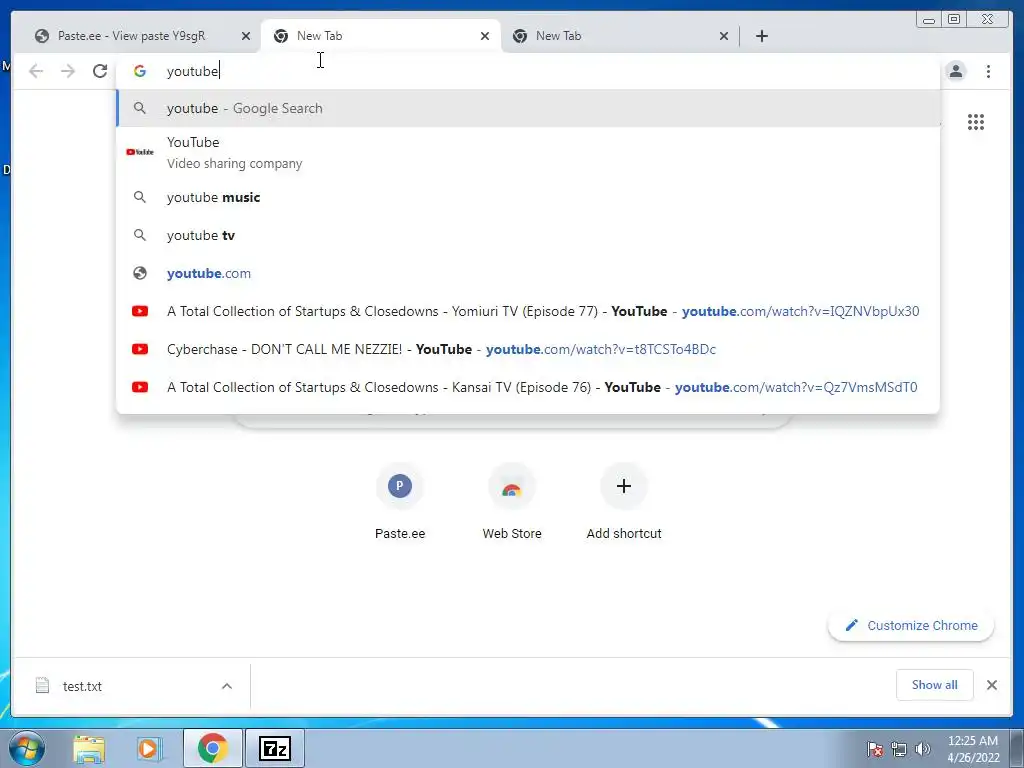This screenshot has height=768, width=1024.
Task: Select the 'youtube - Google Search' suggestion
Action: [528, 108]
